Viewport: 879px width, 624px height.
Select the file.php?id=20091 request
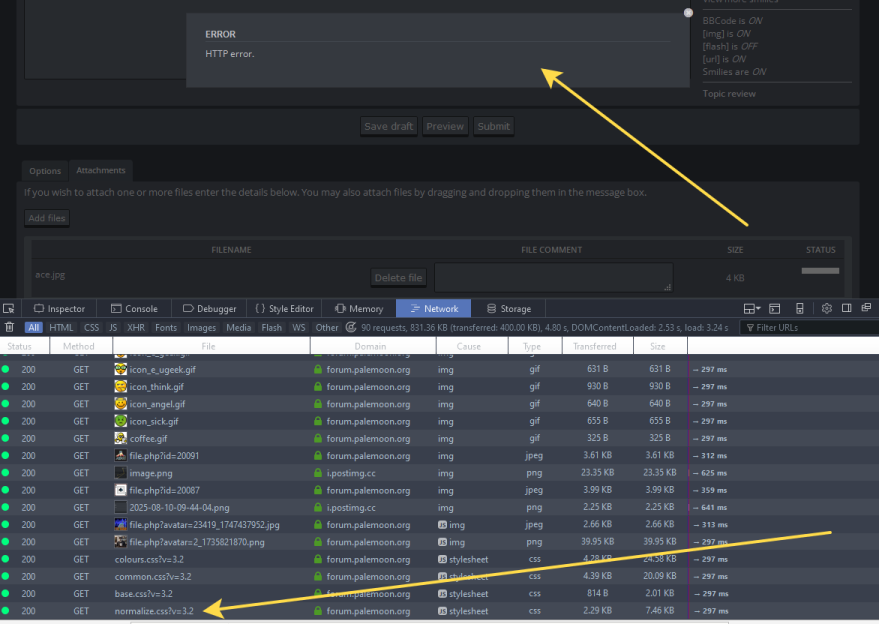440,456
